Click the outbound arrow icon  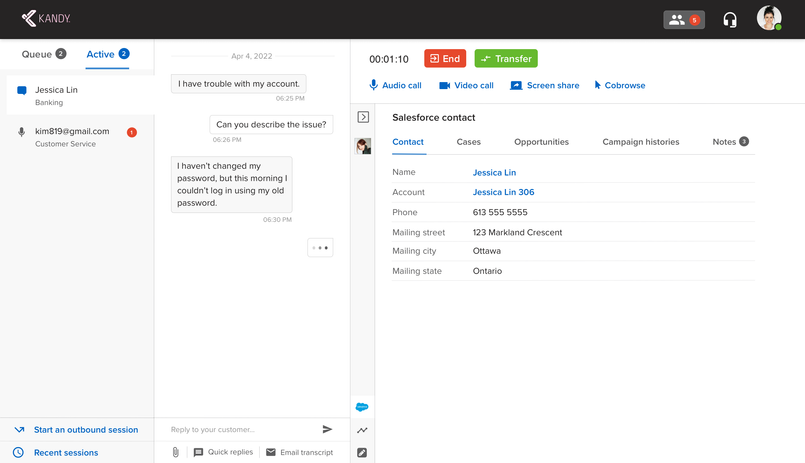(19, 430)
